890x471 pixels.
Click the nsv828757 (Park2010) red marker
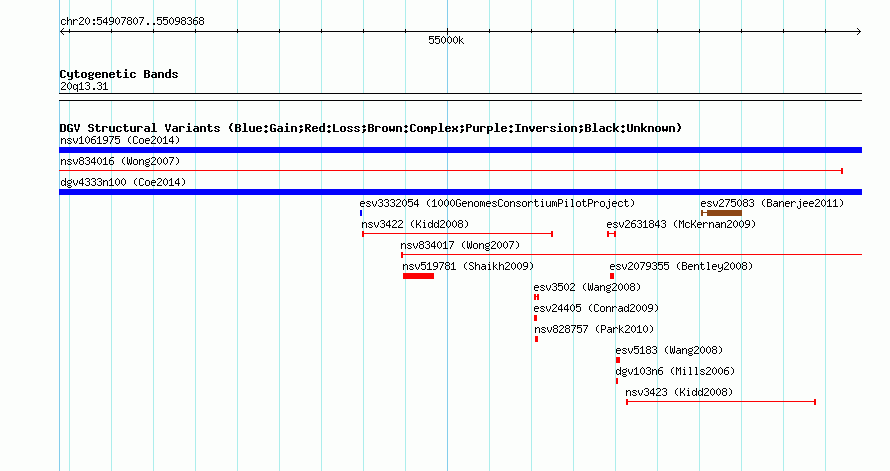coord(536,339)
